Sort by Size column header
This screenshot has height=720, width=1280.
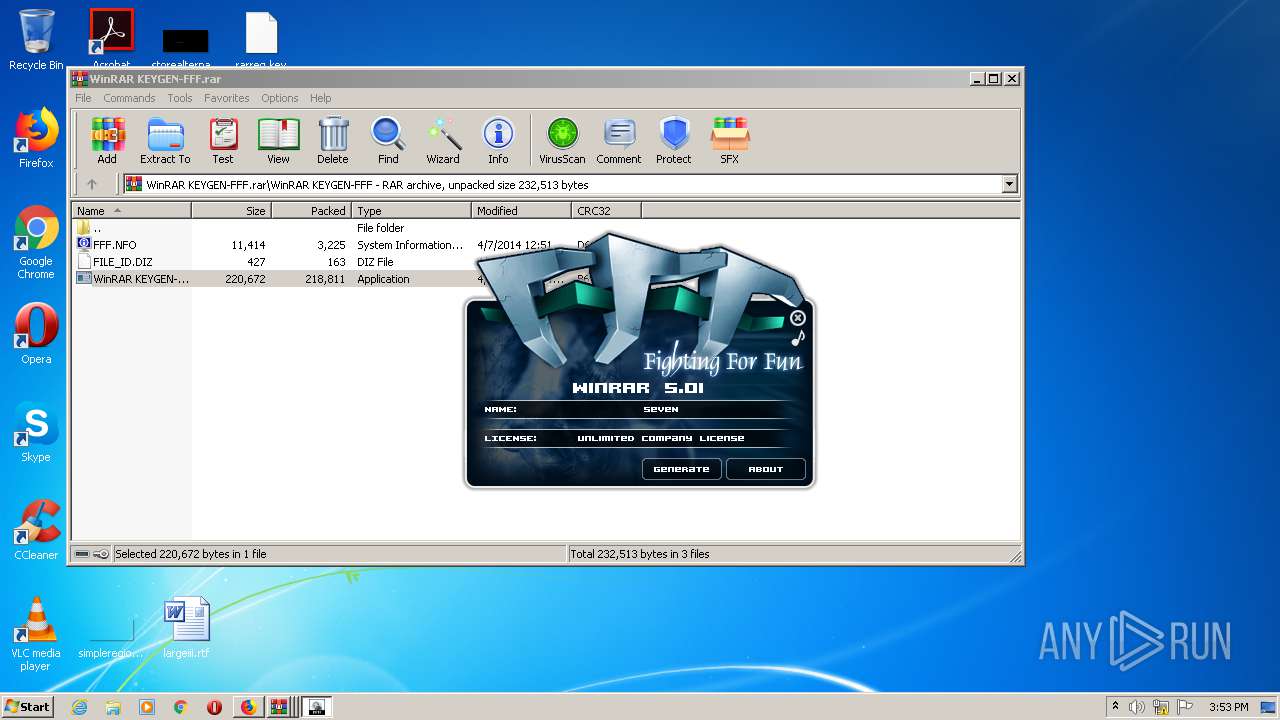(231, 210)
